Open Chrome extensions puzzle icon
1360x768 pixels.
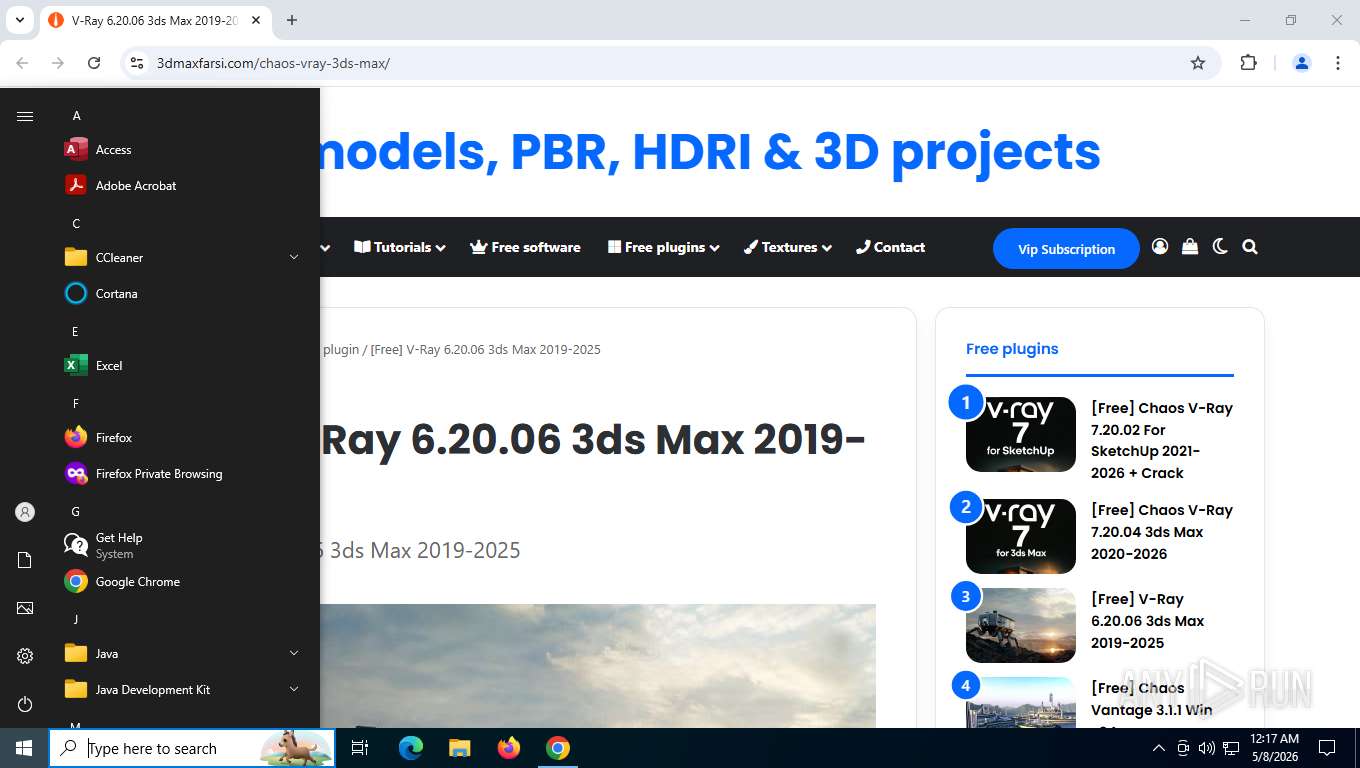tap(1248, 63)
